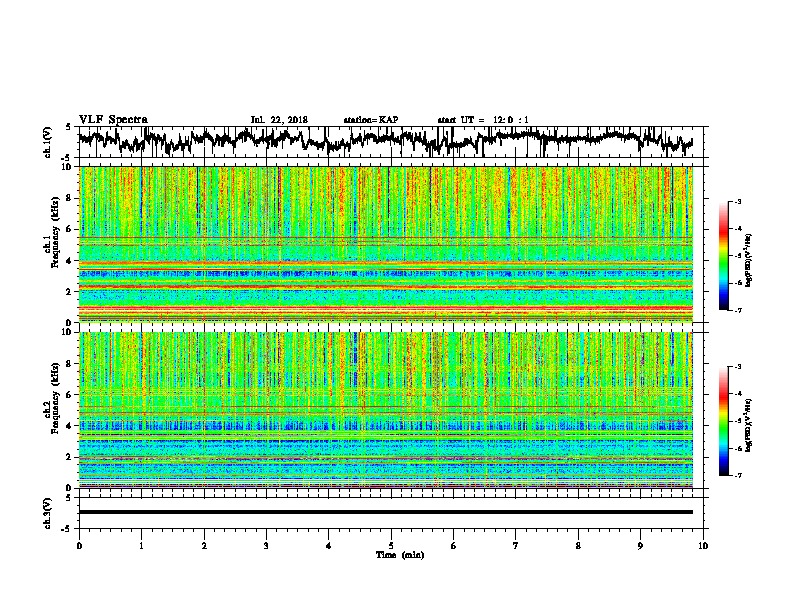Click the "ch.3(V)" axis label
This screenshot has width=792, height=612.
48,513
